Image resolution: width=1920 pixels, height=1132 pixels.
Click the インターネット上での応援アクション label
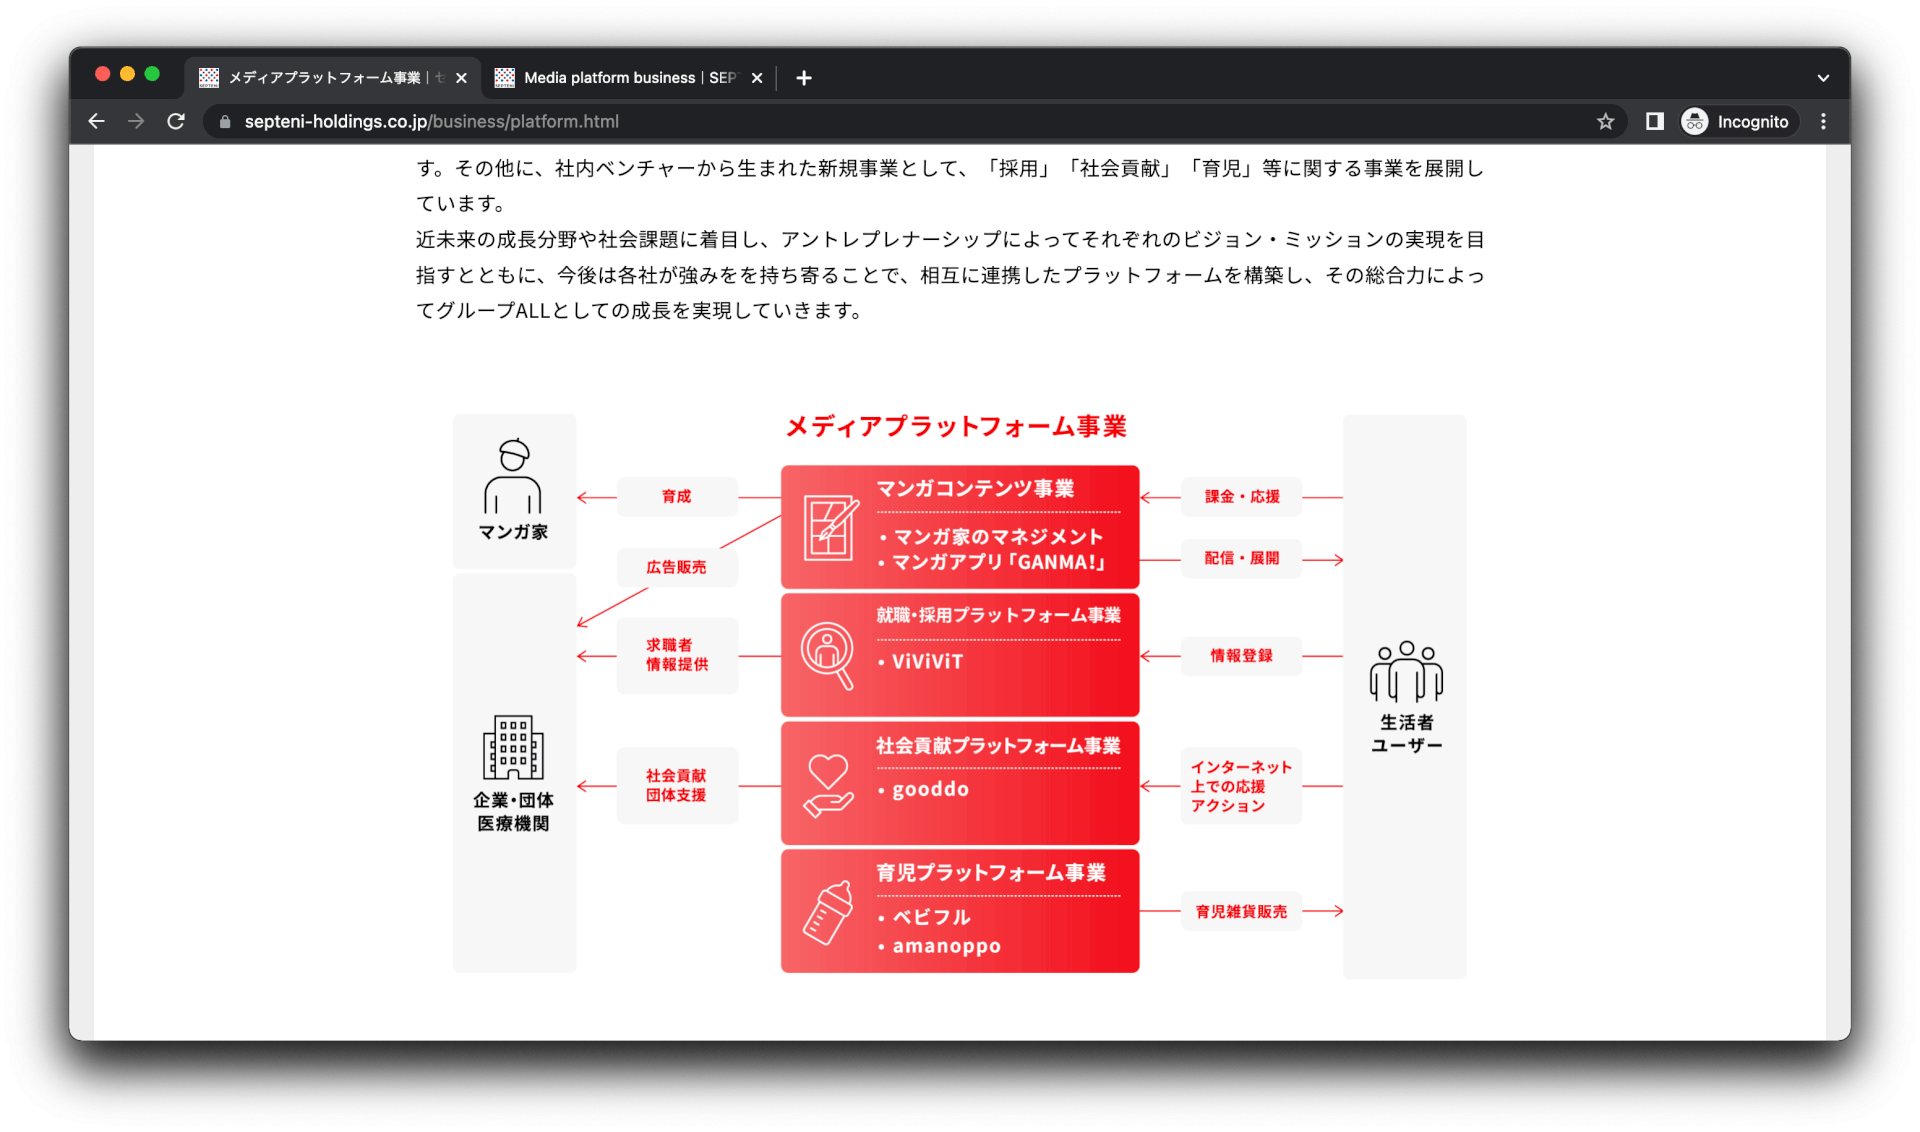(1241, 786)
